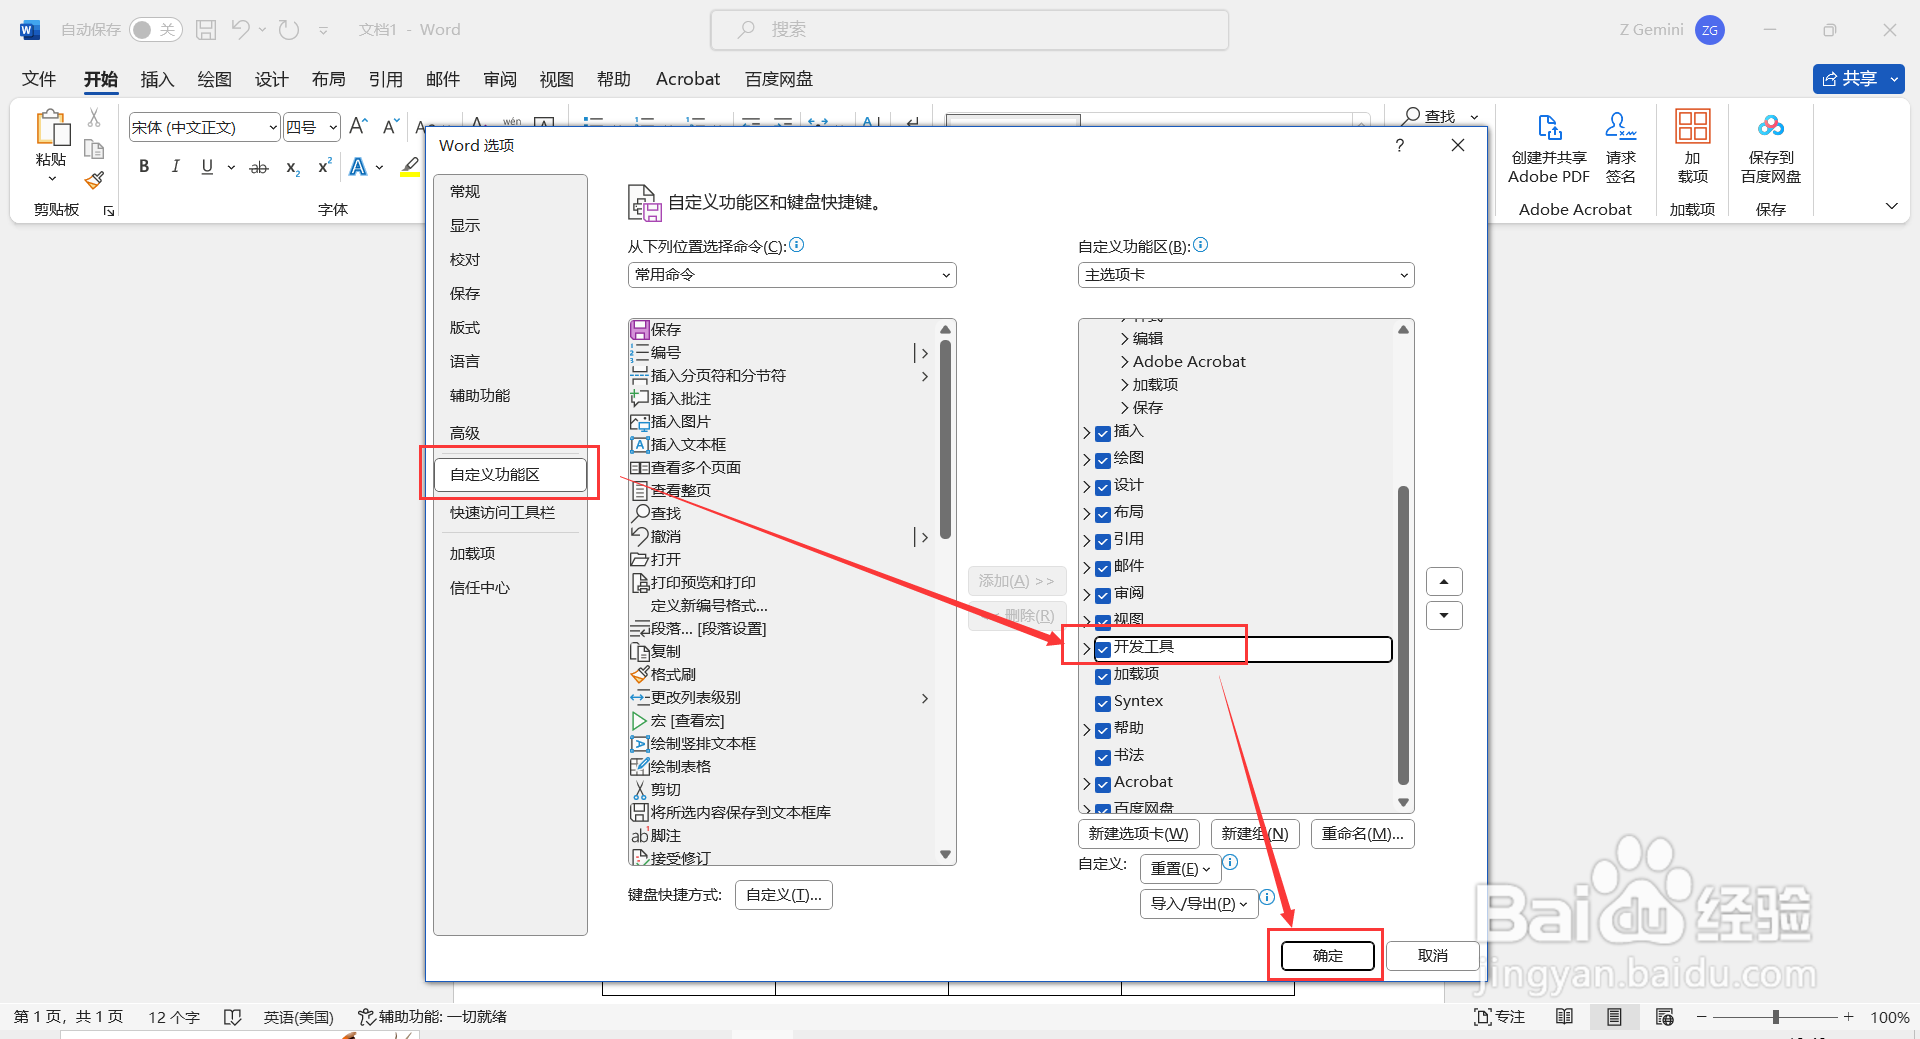Click move-up arrow button beside the tabs list
This screenshot has width=1920, height=1039.
[x=1444, y=581]
